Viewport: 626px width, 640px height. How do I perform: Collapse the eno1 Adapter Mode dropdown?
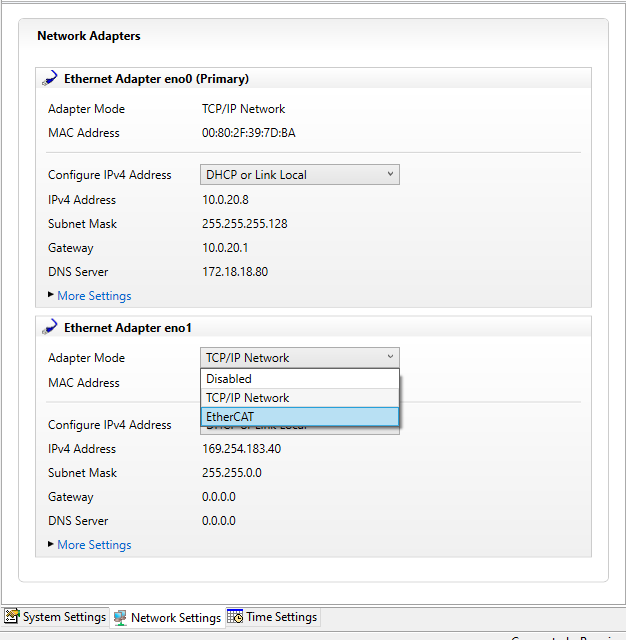click(x=300, y=358)
